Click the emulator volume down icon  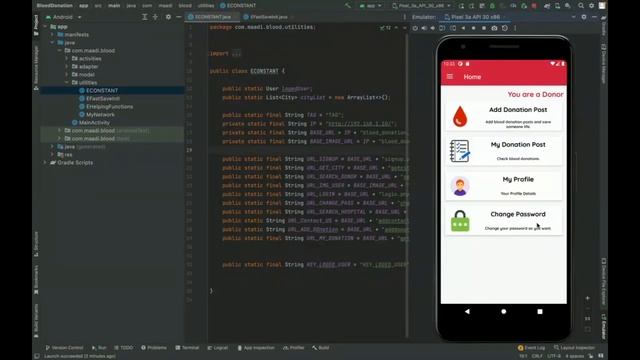pyautogui.click(x=433, y=28)
